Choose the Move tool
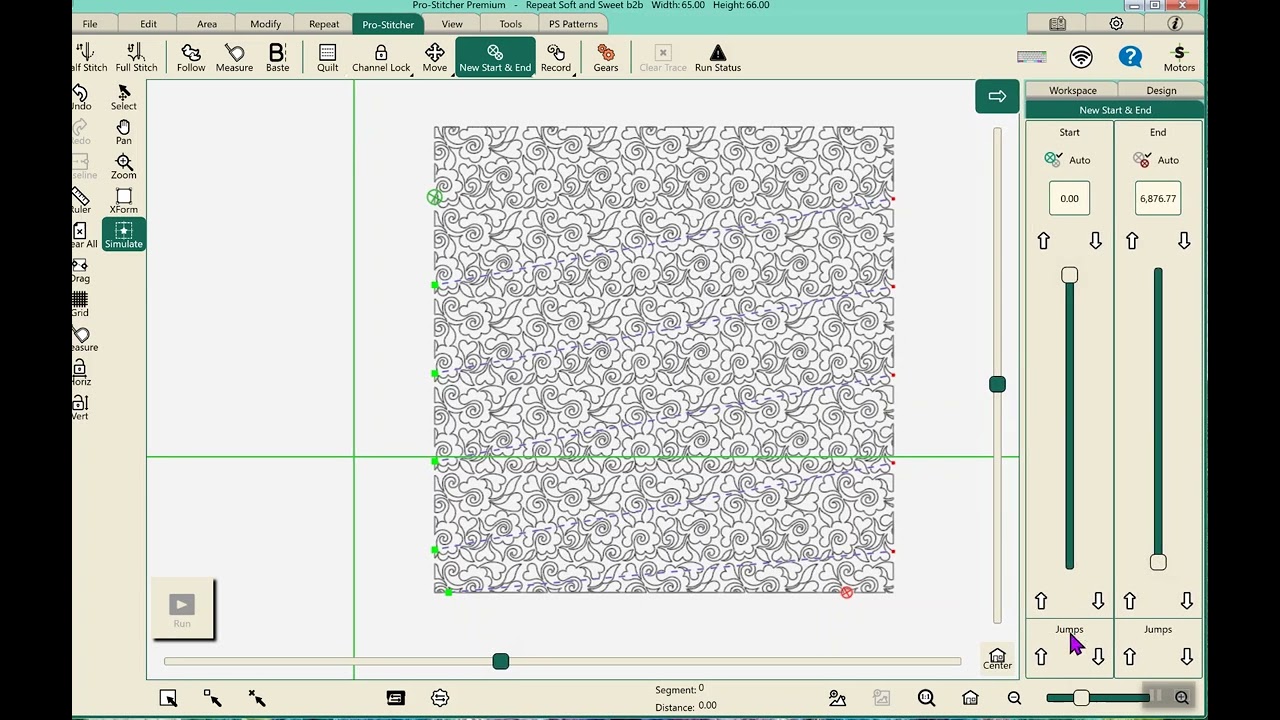Image resolution: width=1280 pixels, height=720 pixels. tap(435, 58)
